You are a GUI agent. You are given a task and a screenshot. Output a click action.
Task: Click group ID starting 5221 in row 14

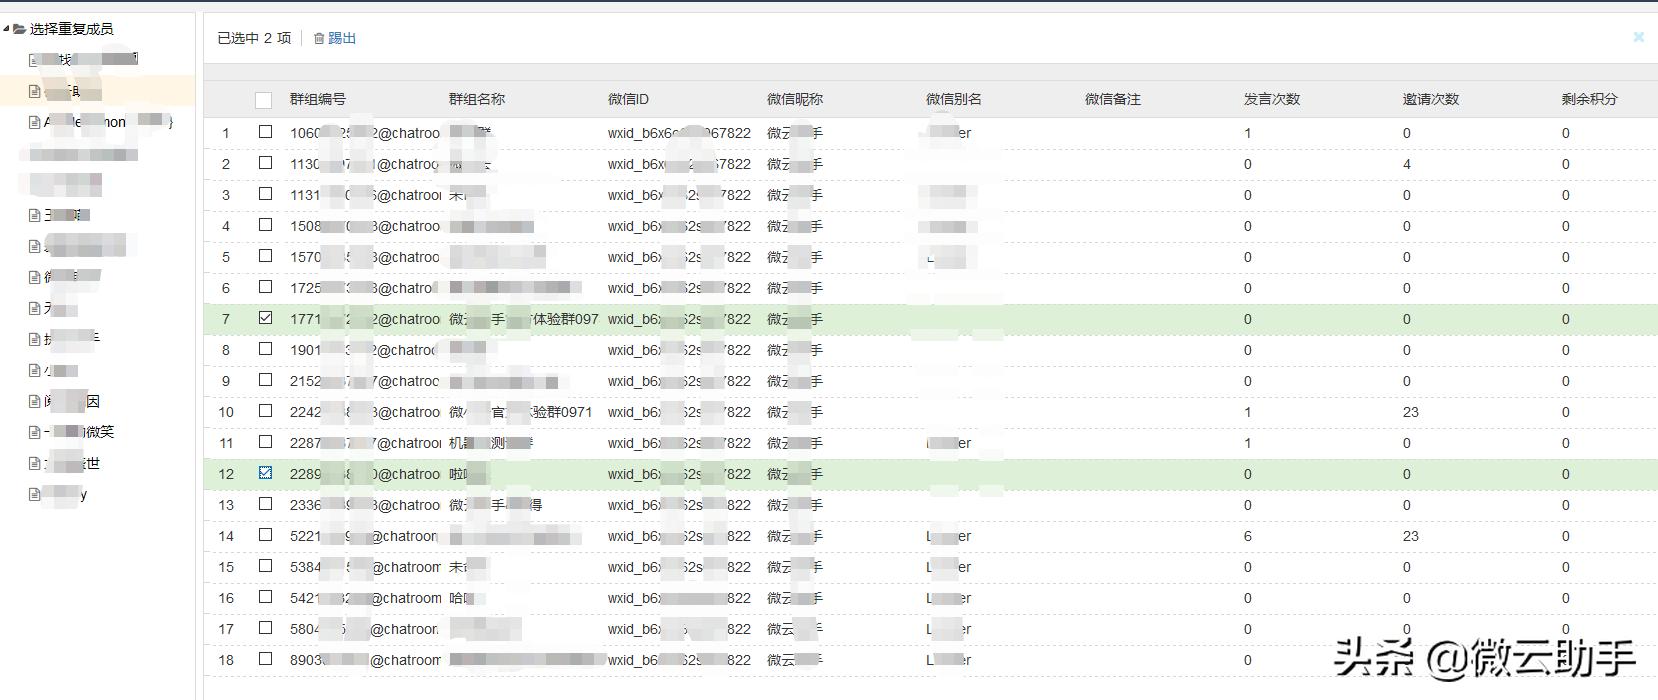[364, 536]
